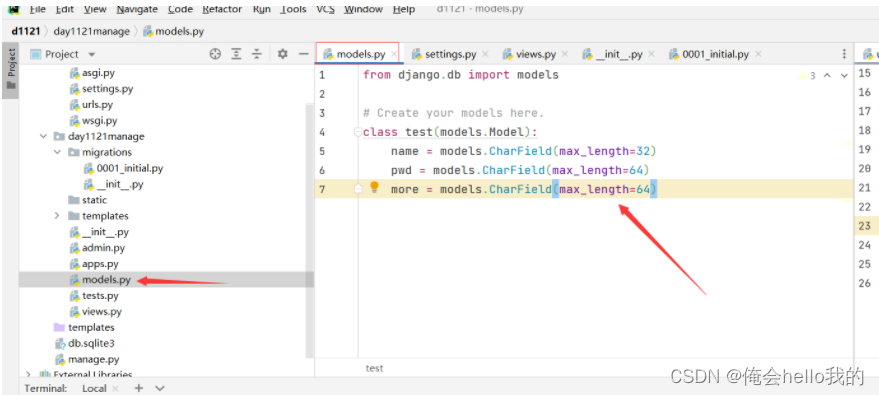The width and height of the screenshot is (879, 395).
Task: Collapse day1121manage folder chevron
Action: click(43, 136)
